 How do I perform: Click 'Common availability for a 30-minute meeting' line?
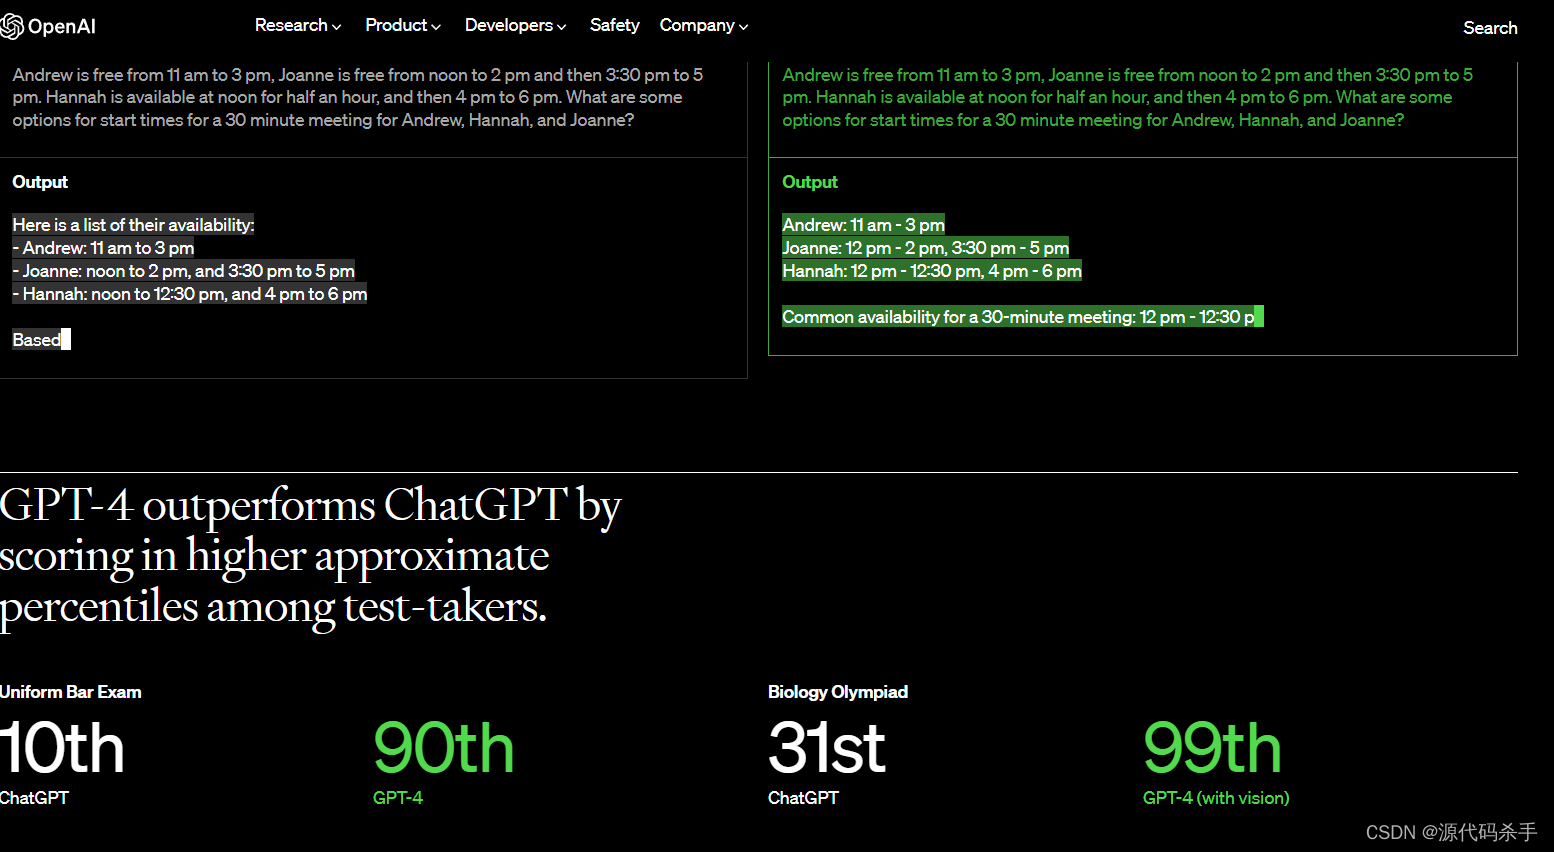(1019, 317)
